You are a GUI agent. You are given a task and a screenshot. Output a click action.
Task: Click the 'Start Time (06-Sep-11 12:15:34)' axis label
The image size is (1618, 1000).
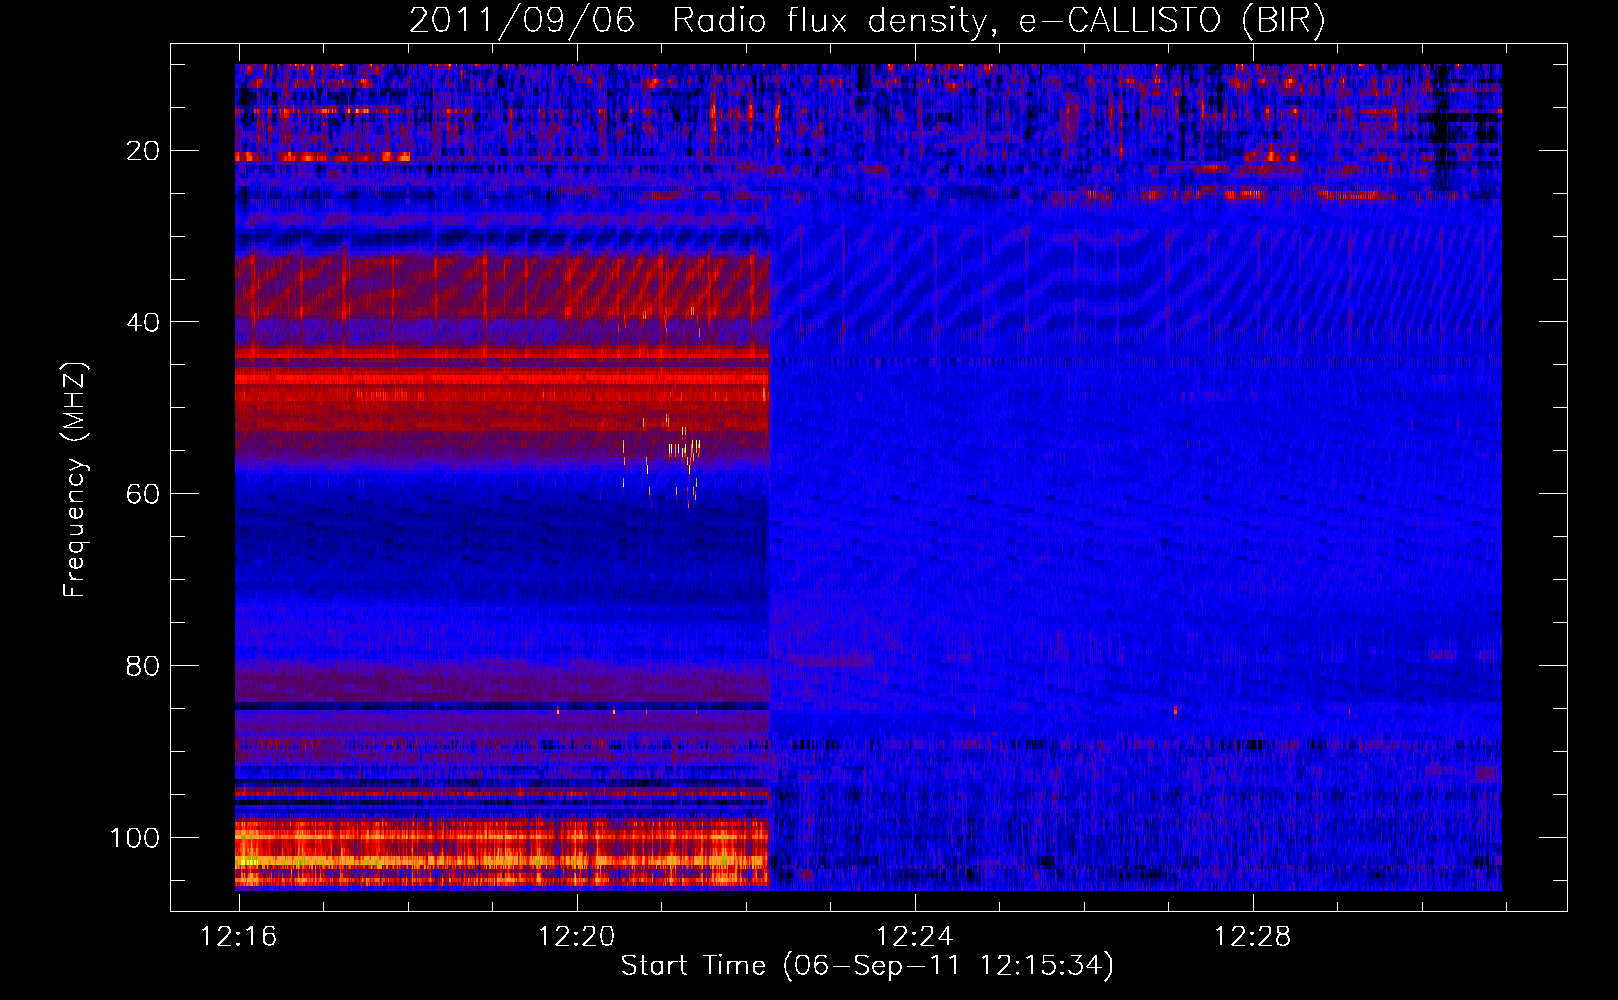[x=867, y=966]
